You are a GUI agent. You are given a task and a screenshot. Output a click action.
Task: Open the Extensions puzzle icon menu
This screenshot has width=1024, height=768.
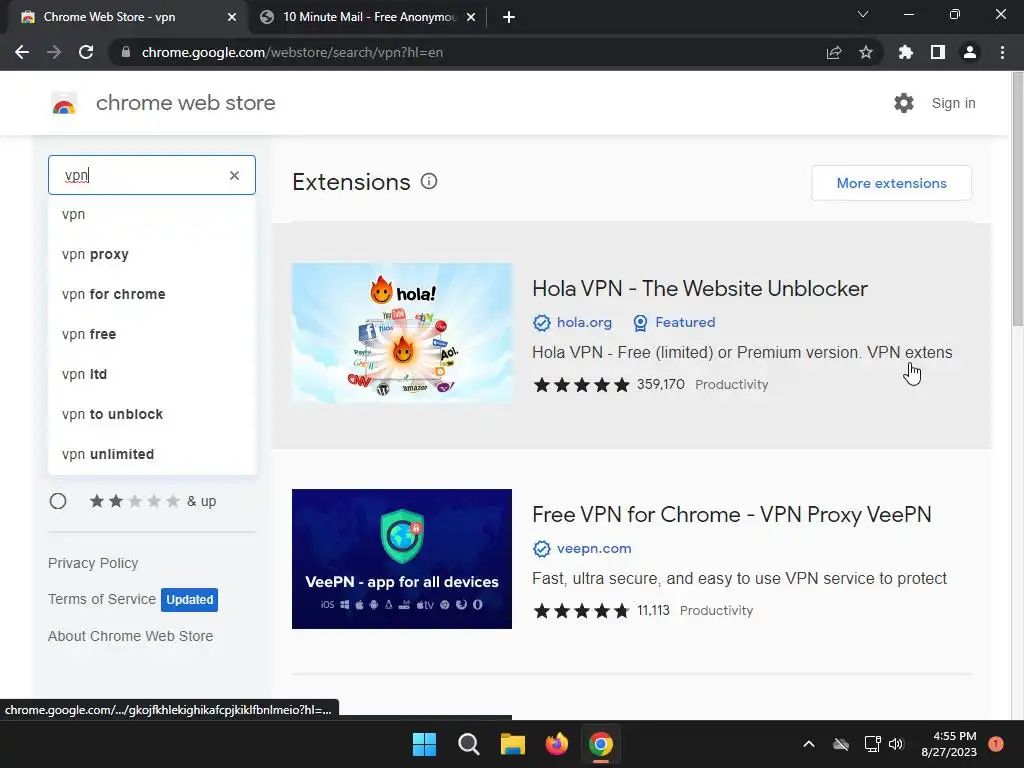pyautogui.click(x=905, y=52)
